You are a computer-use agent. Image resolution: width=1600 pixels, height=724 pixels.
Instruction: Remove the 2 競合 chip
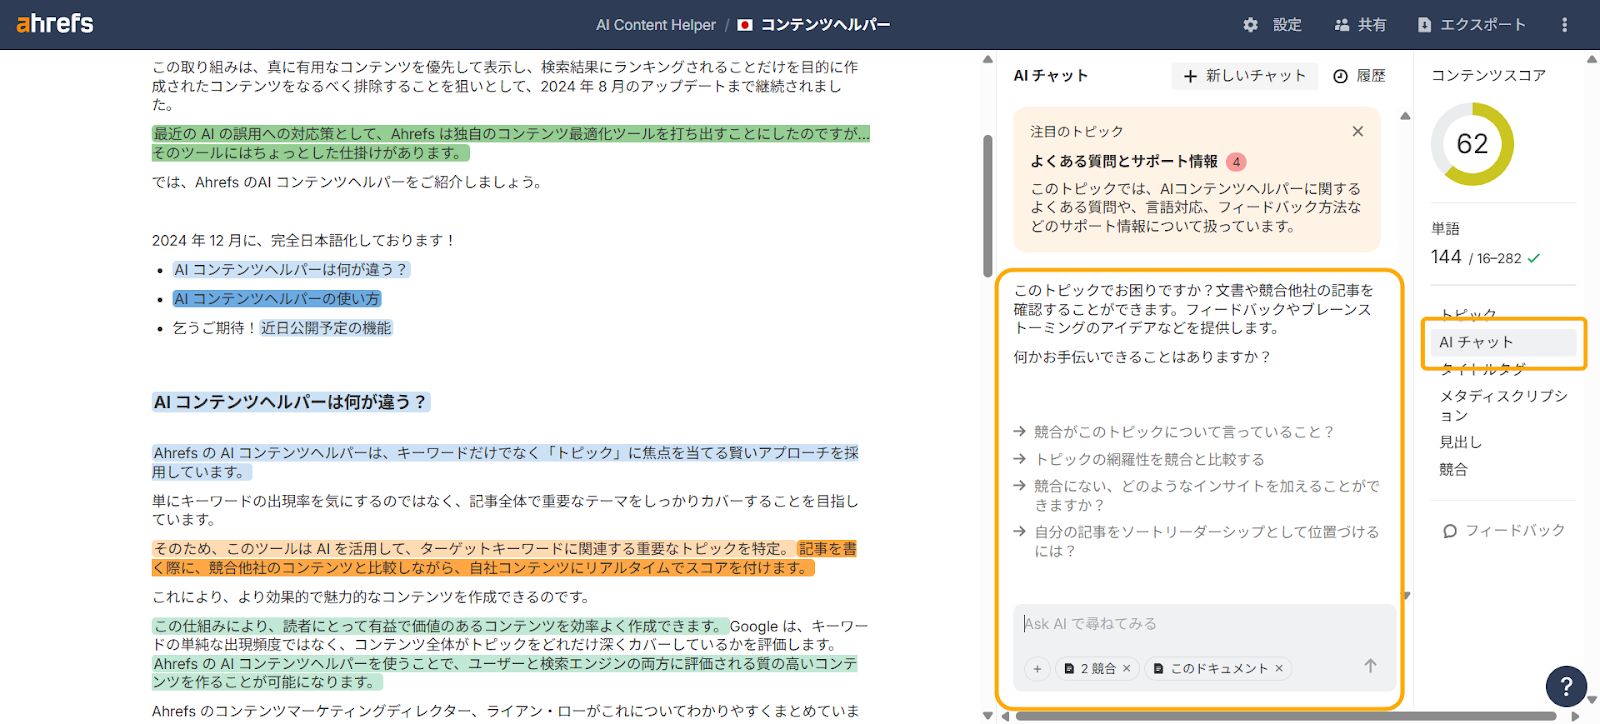(1126, 669)
